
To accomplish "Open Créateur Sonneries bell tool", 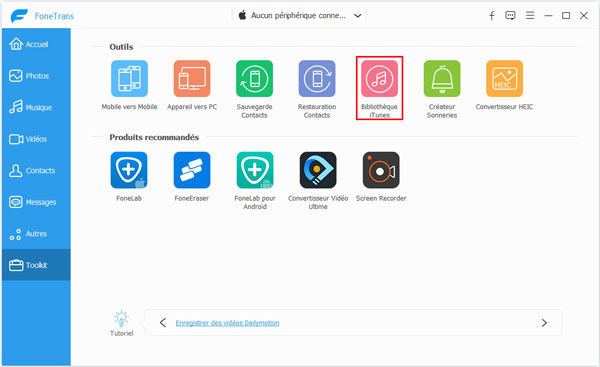I will (442, 78).
